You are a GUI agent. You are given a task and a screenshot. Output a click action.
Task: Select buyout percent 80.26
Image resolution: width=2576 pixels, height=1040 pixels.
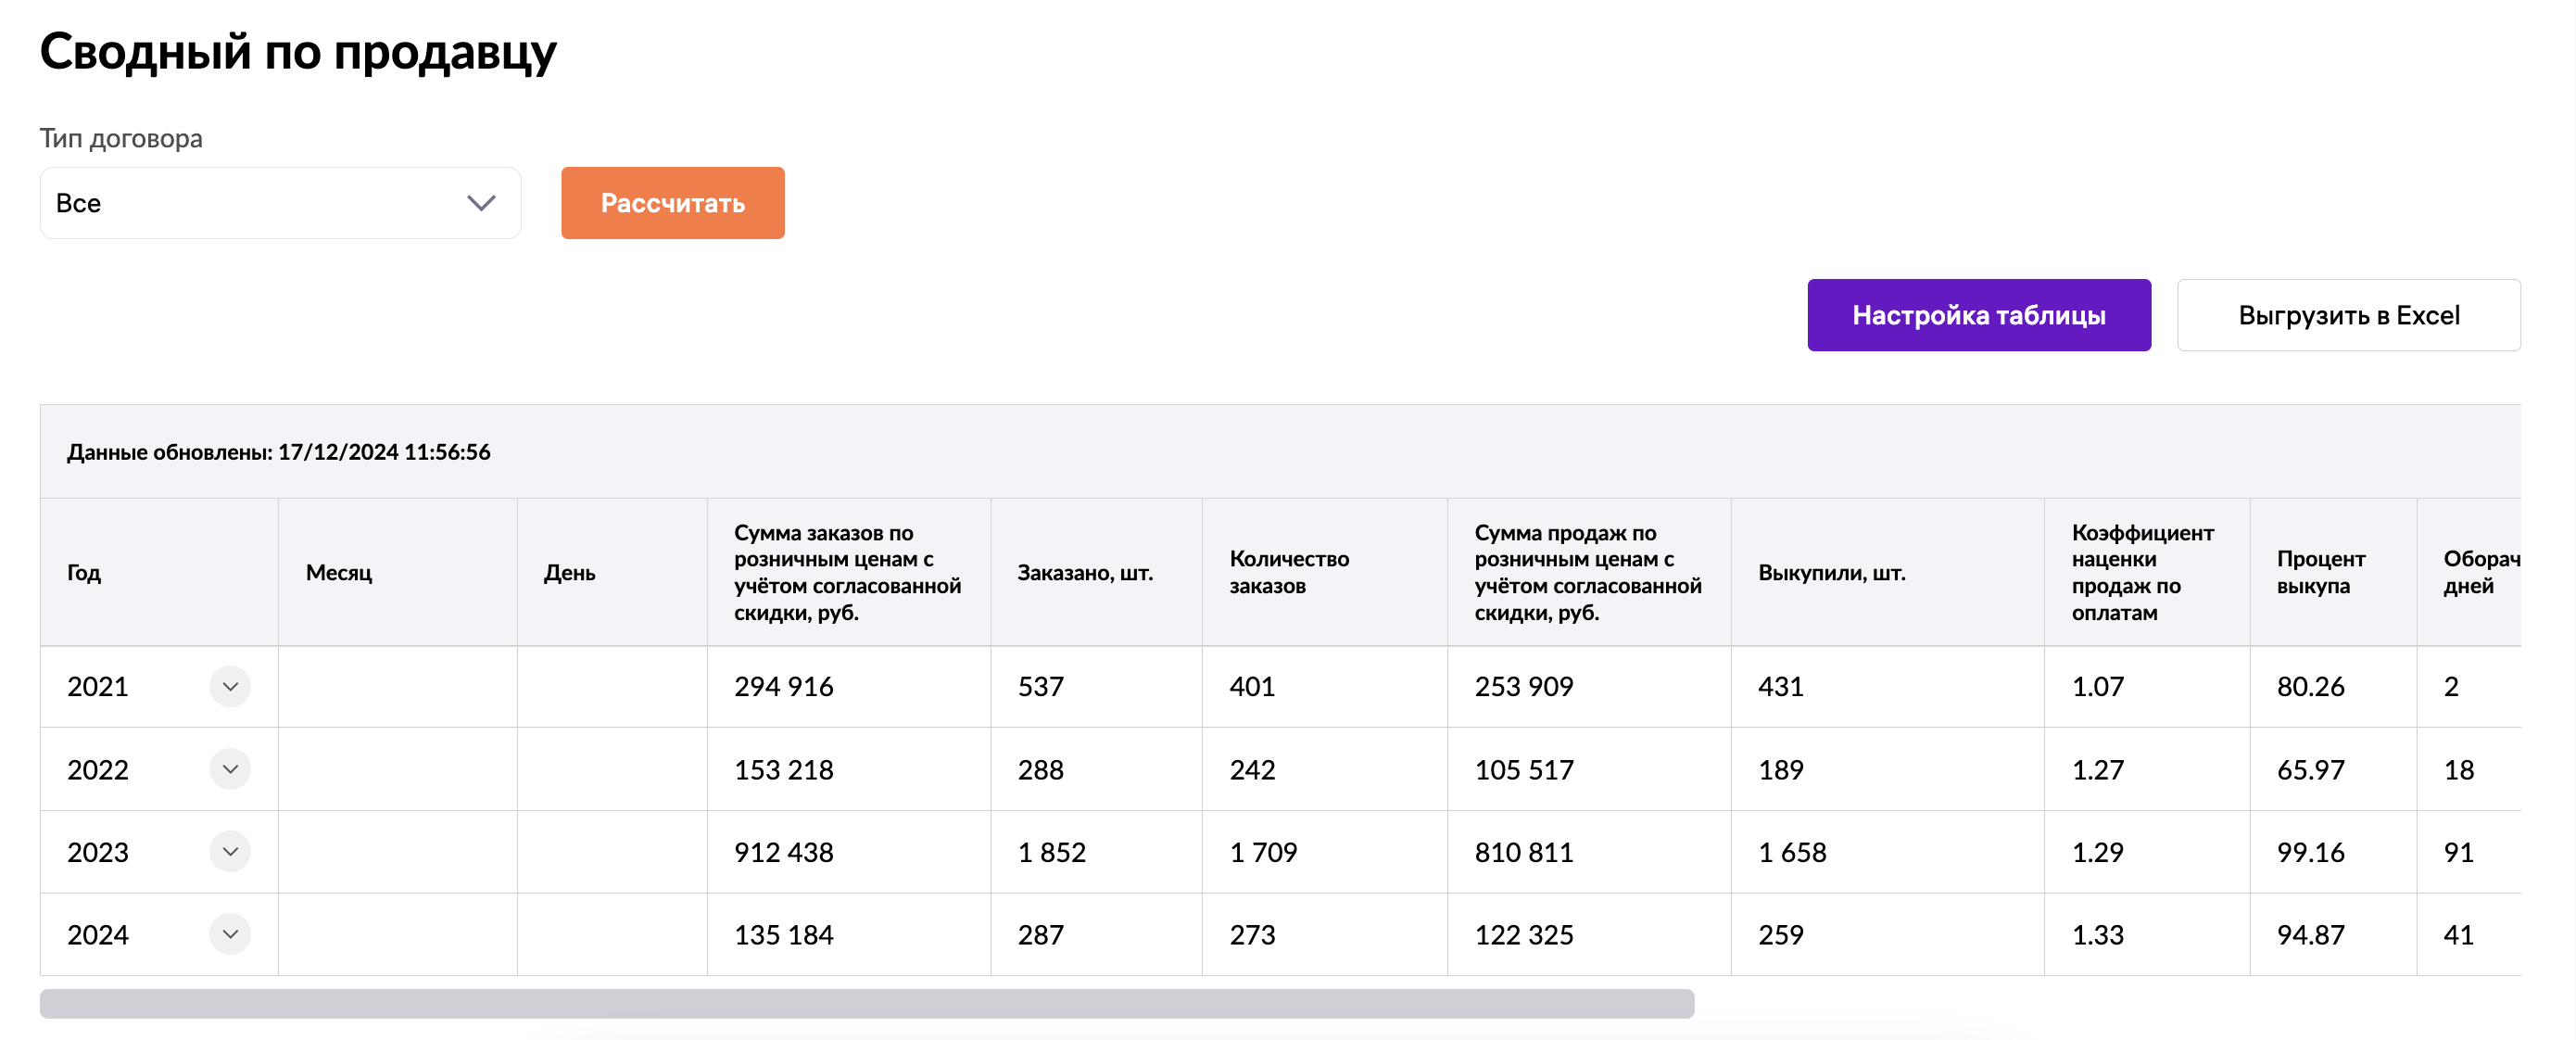(x=2311, y=687)
